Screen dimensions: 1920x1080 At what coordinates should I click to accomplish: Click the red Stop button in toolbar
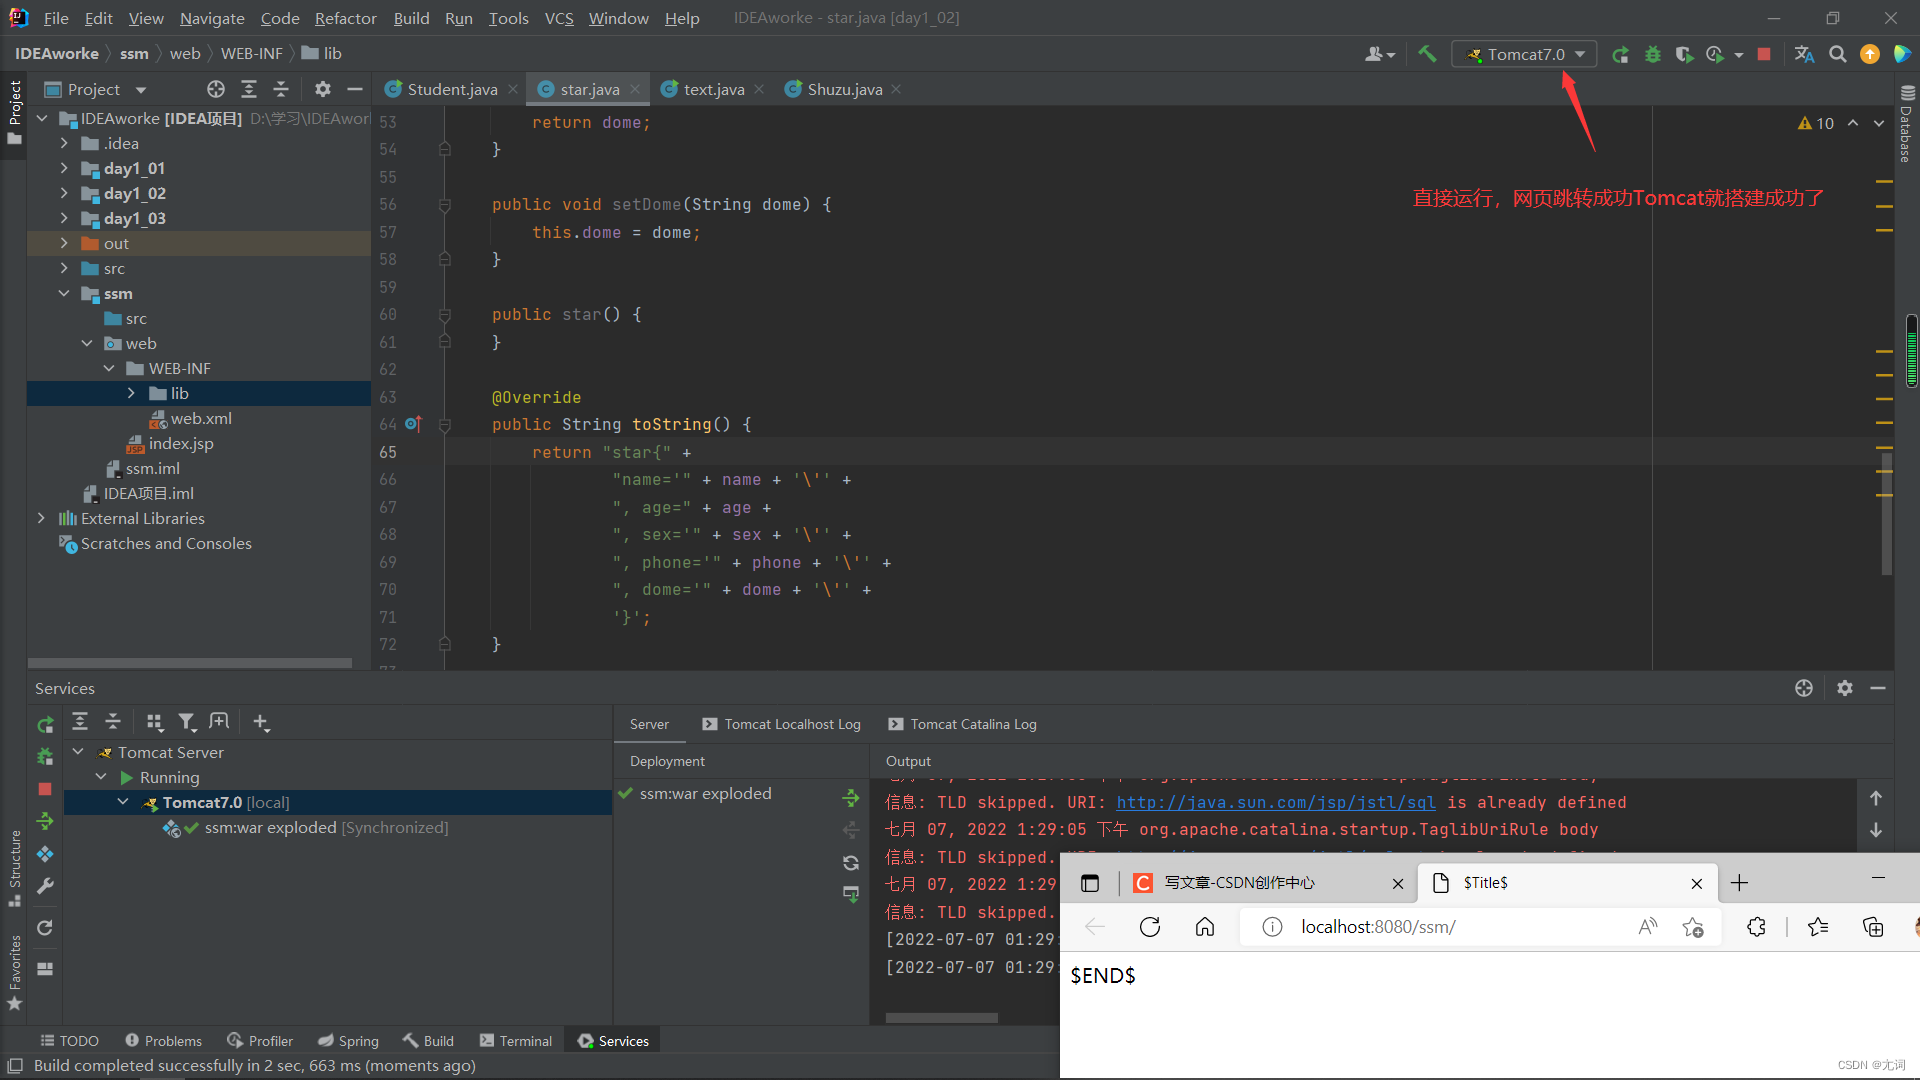[1764, 54]
